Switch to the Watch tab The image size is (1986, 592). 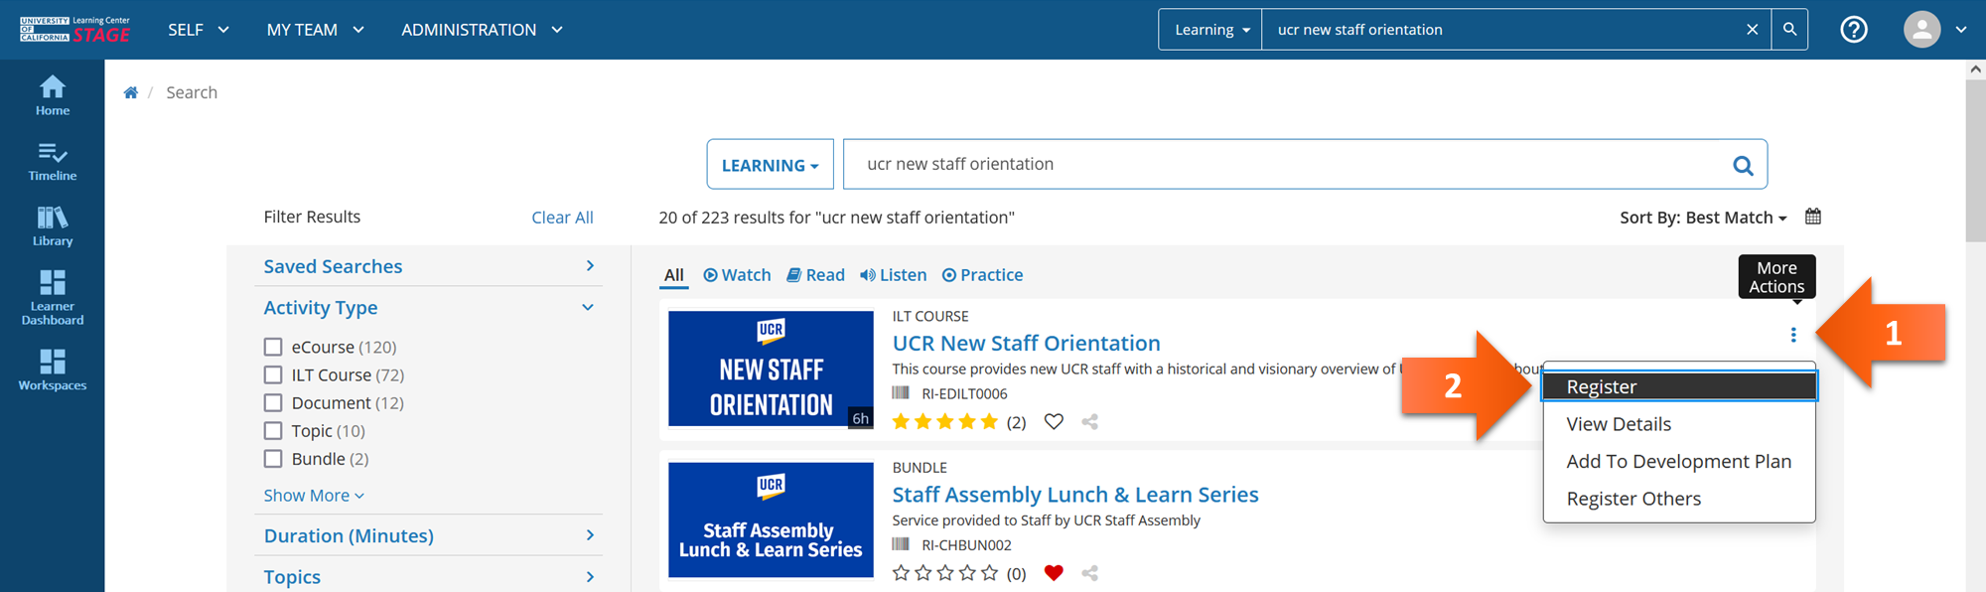[737, 275]
